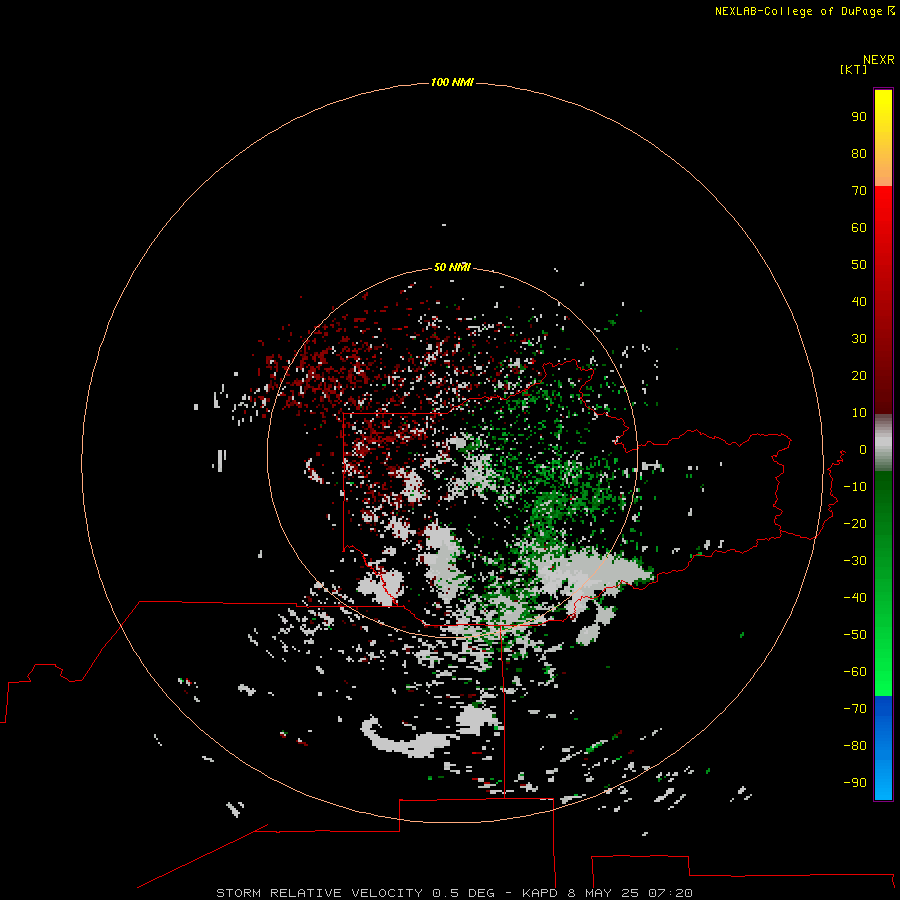This screenshot has width=900, height=900.
Task: Select the positive 60 knot scale label
Action: [859, 228]
